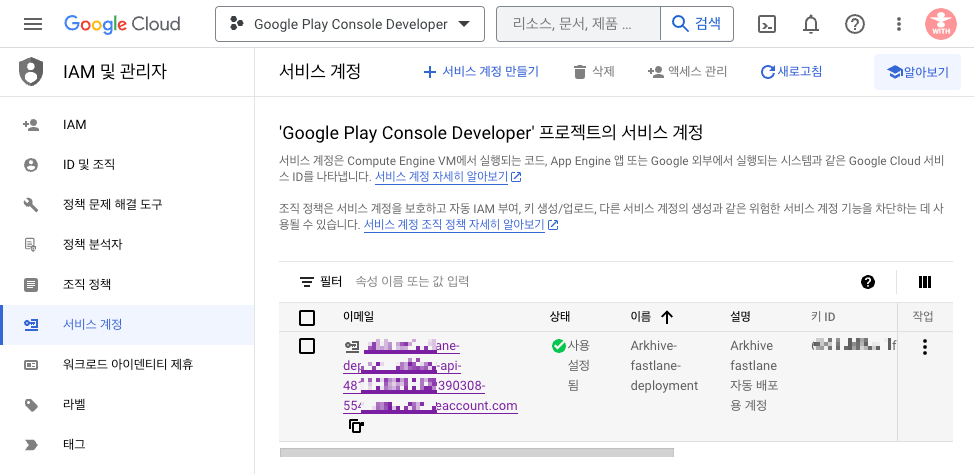Screen dimensions: 974x474
Task: Select 서비스 계정 in sidebar
Action: pyautogui.click(x=127, y=324)
